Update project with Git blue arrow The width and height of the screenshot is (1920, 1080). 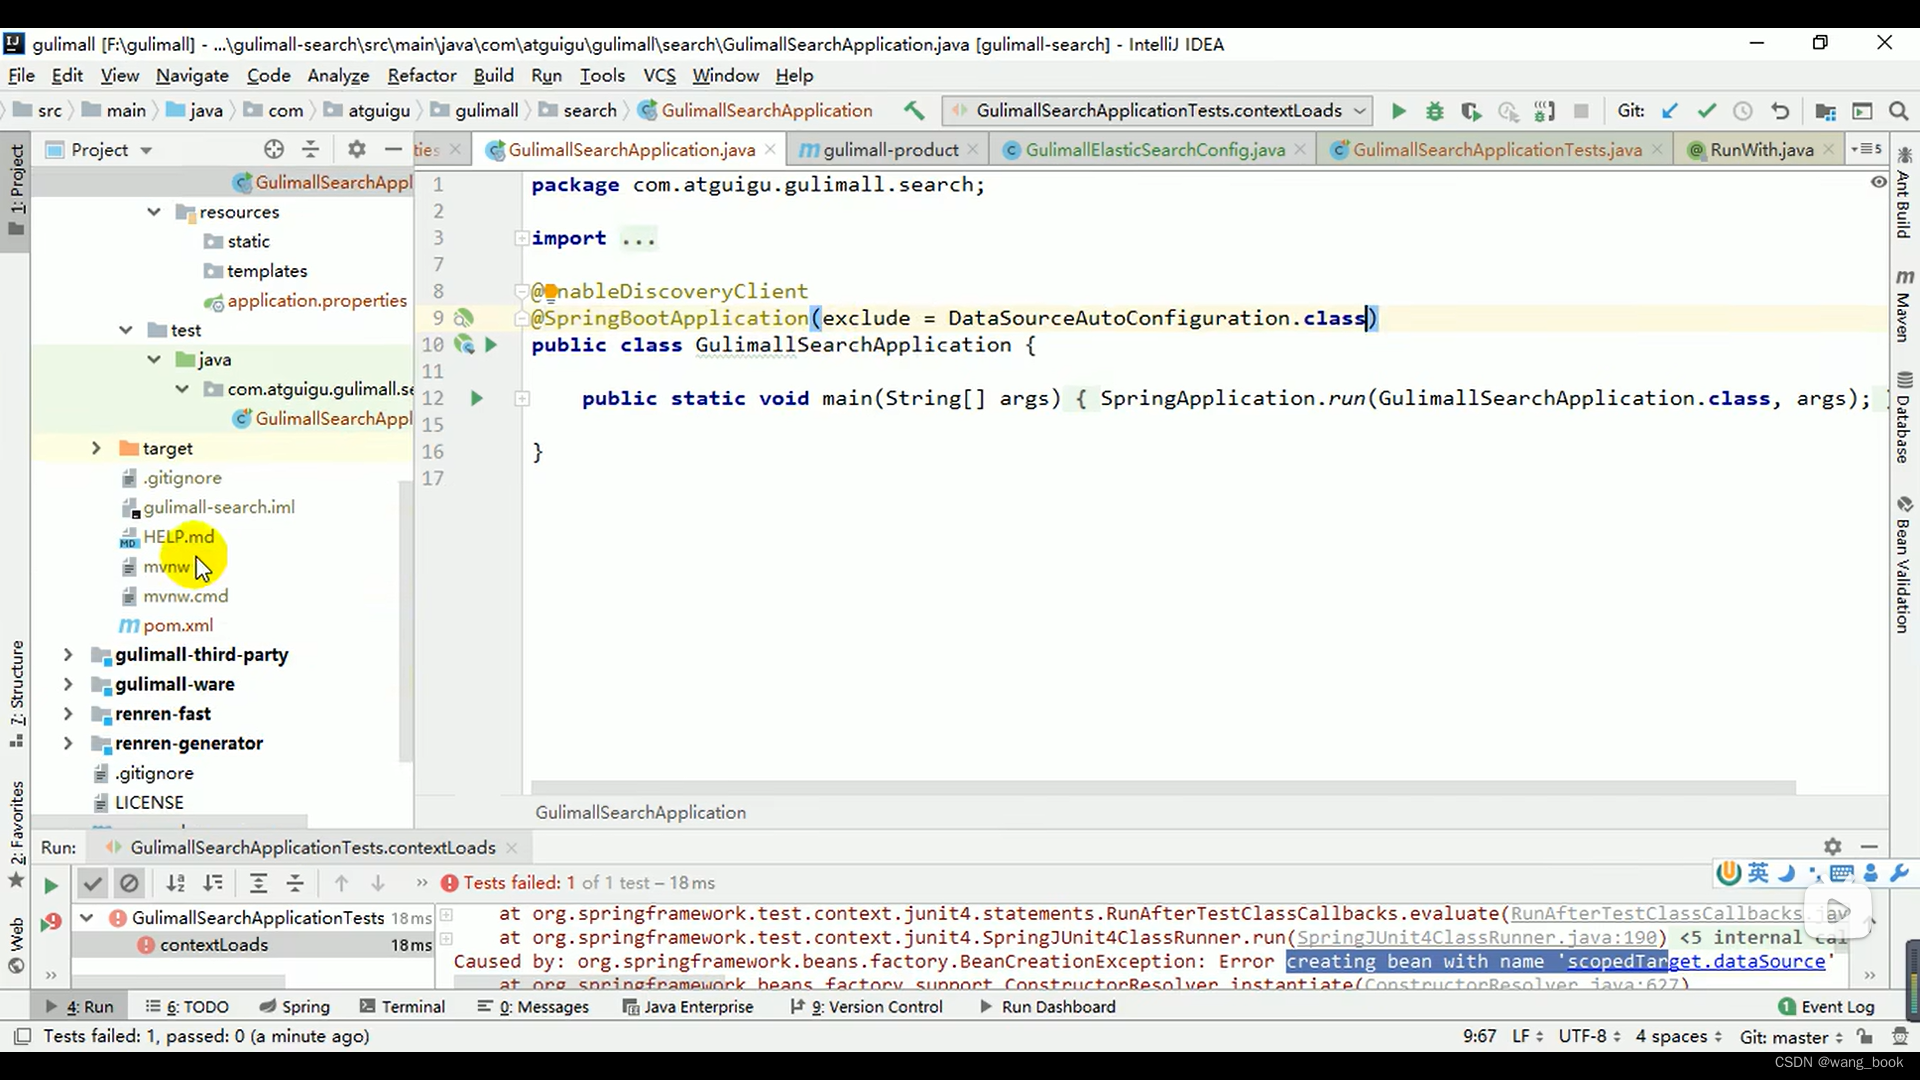pos(1669,111)
